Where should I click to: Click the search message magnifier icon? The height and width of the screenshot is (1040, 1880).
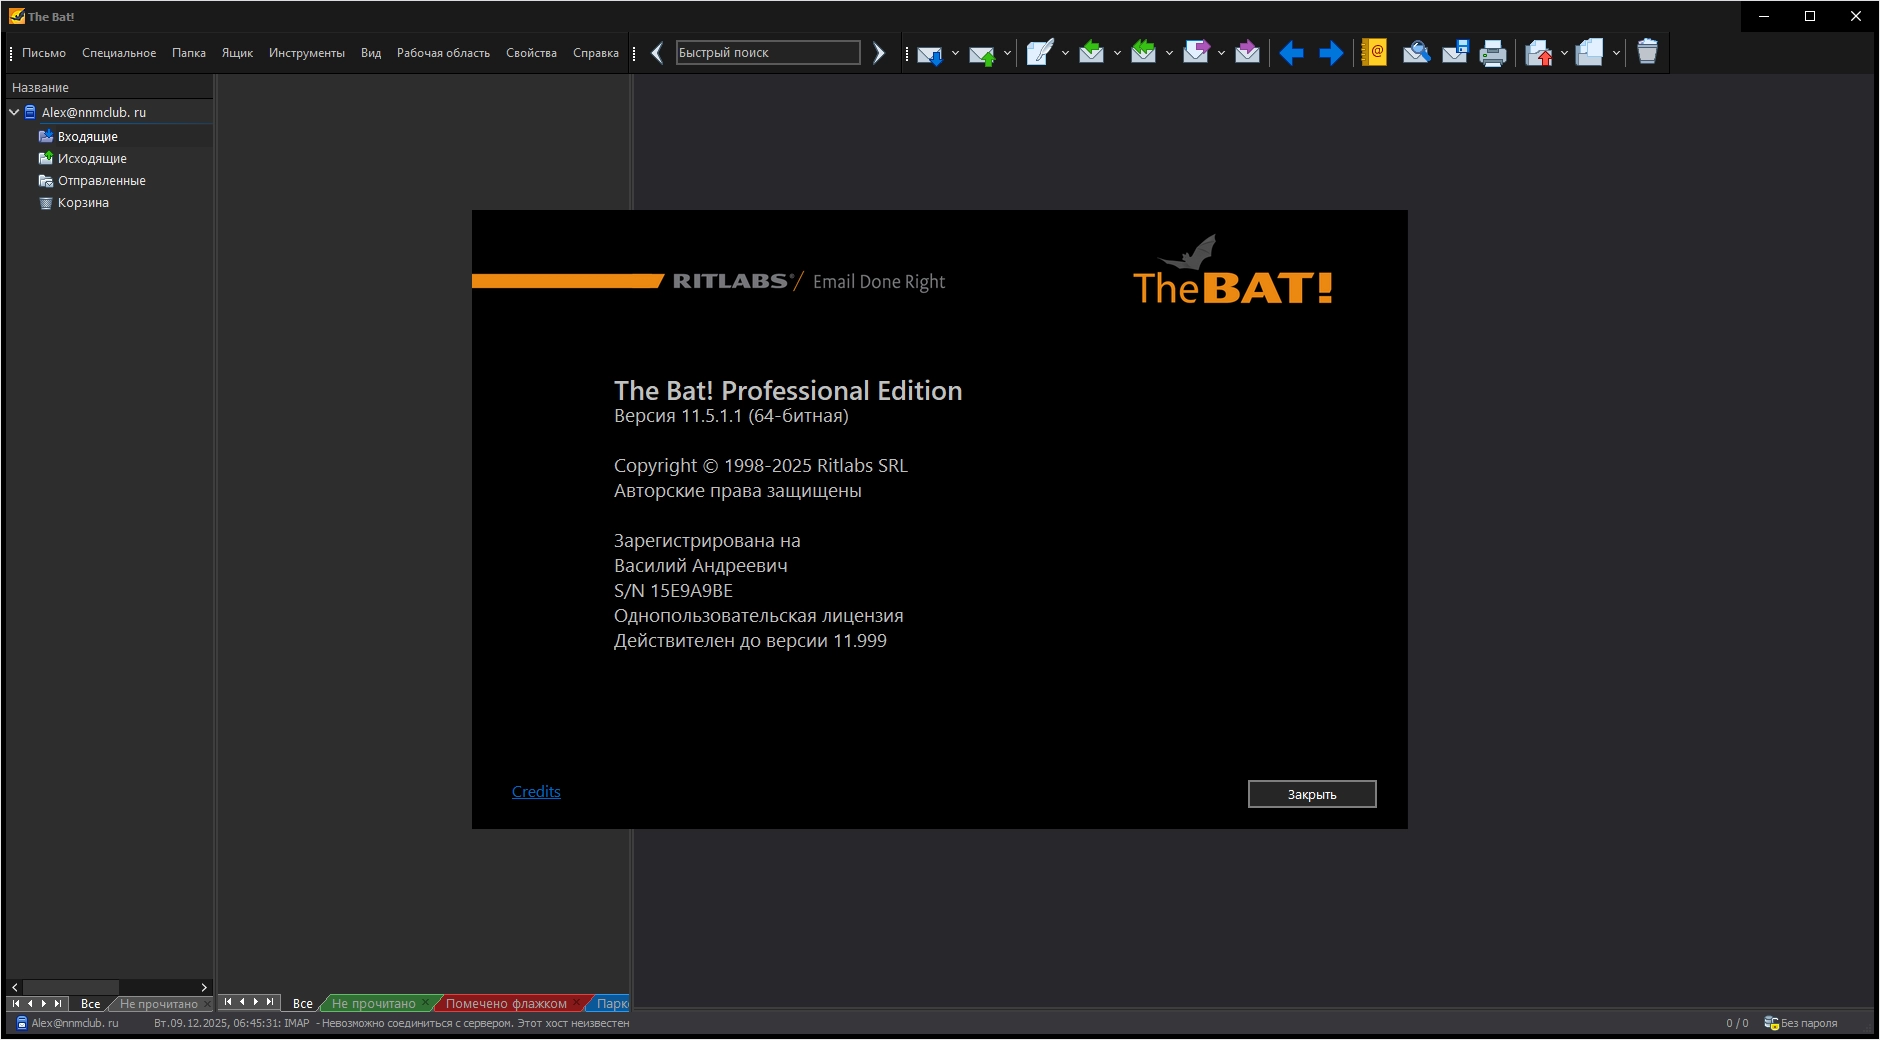[x=1415, y=53]
